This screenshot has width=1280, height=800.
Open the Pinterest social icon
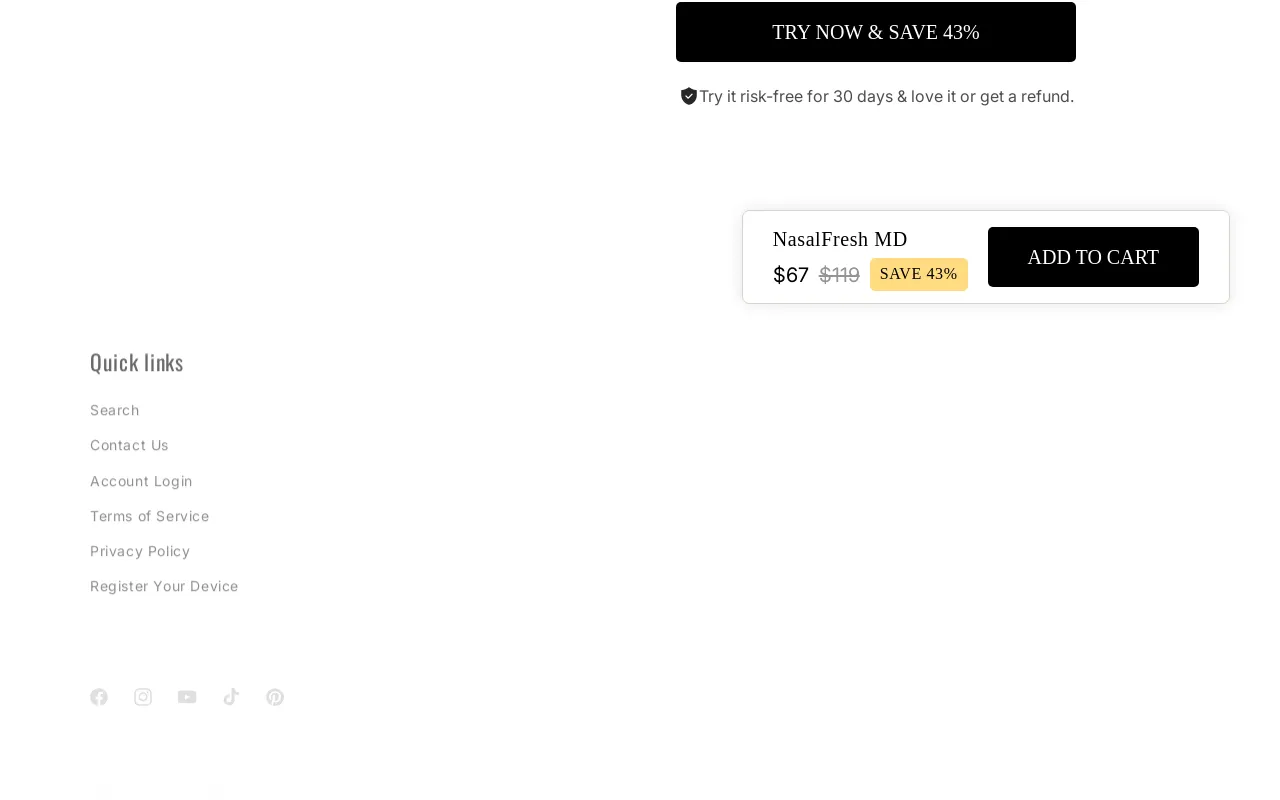click(275, 697)
